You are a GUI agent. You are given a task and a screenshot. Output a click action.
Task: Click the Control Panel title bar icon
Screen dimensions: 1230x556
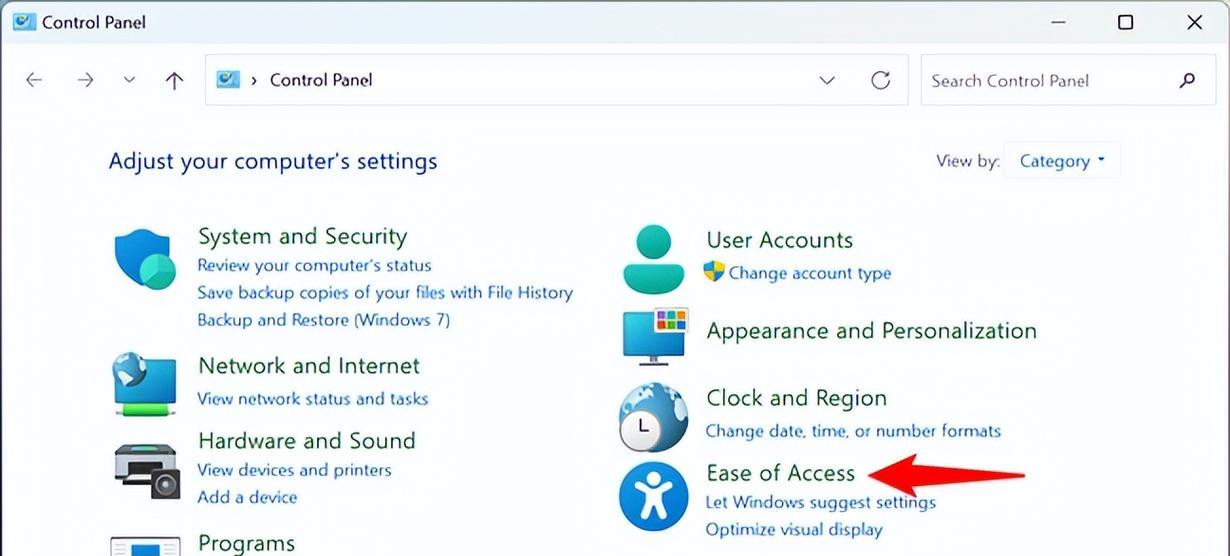(24, 21)
